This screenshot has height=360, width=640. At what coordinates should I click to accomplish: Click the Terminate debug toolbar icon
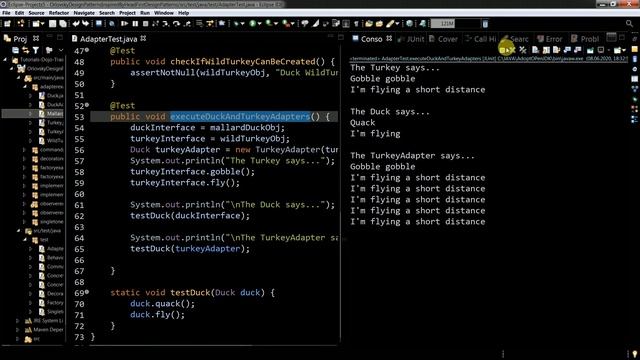coord(145,24)
